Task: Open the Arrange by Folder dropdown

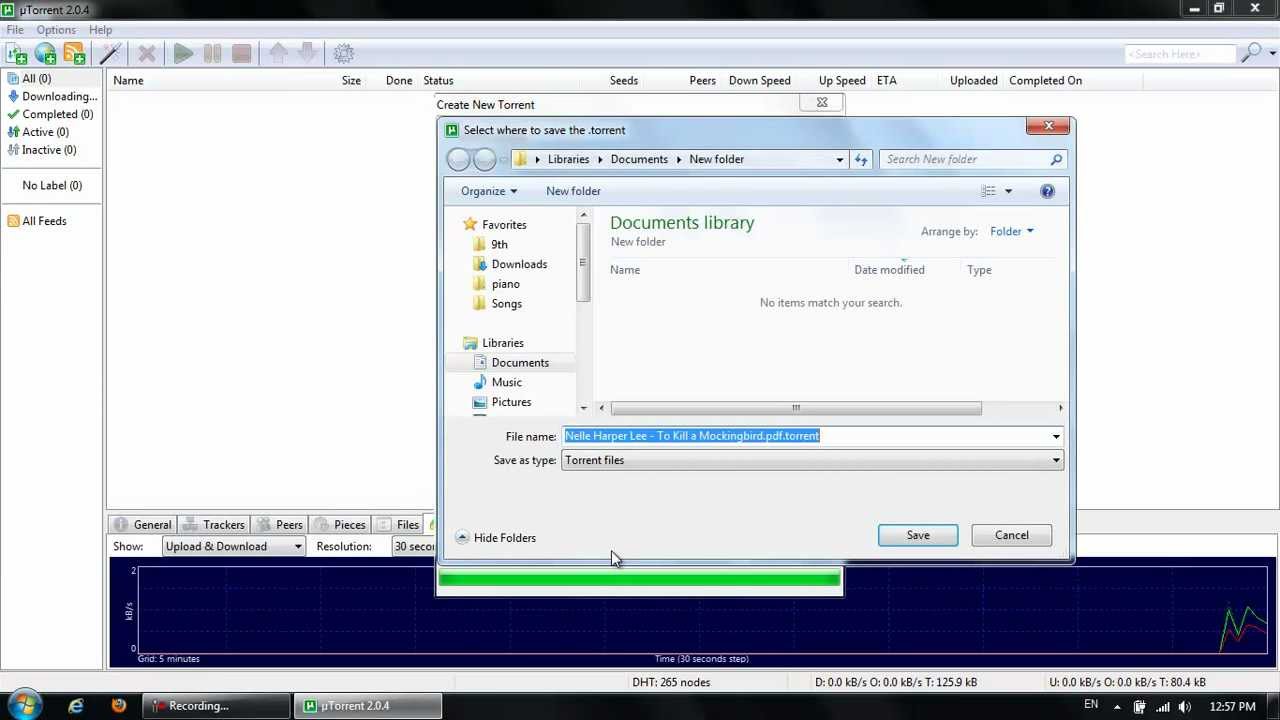Action: [x=1012, y=232]
